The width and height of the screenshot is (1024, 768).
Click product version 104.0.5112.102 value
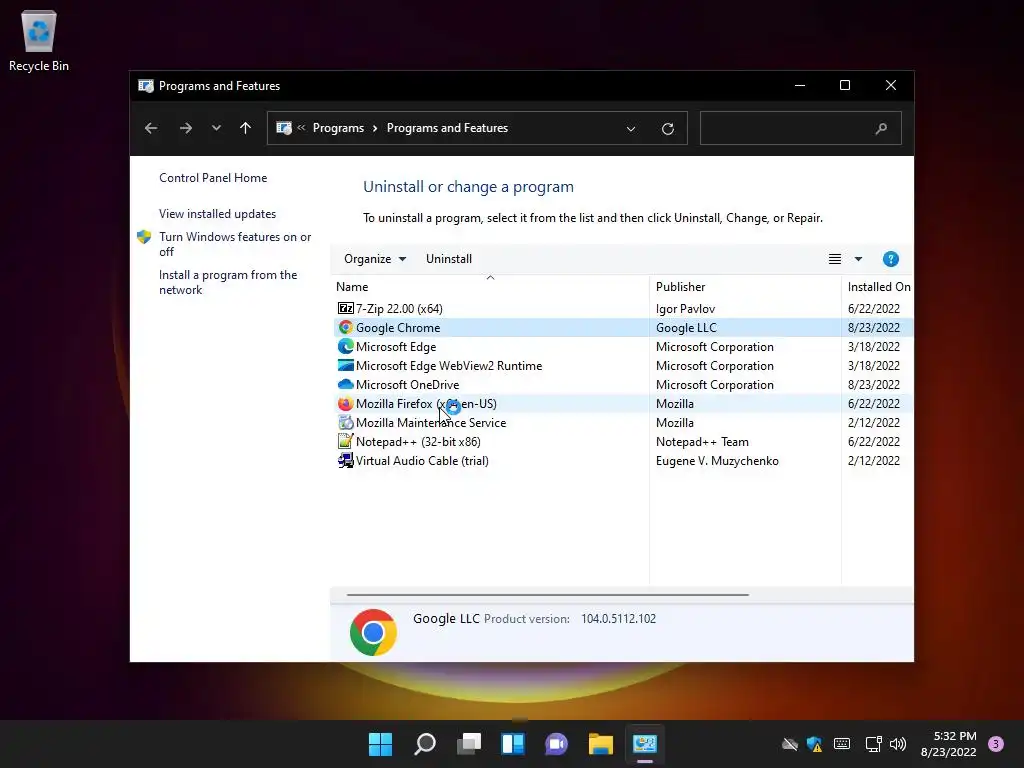click(618, 618)
